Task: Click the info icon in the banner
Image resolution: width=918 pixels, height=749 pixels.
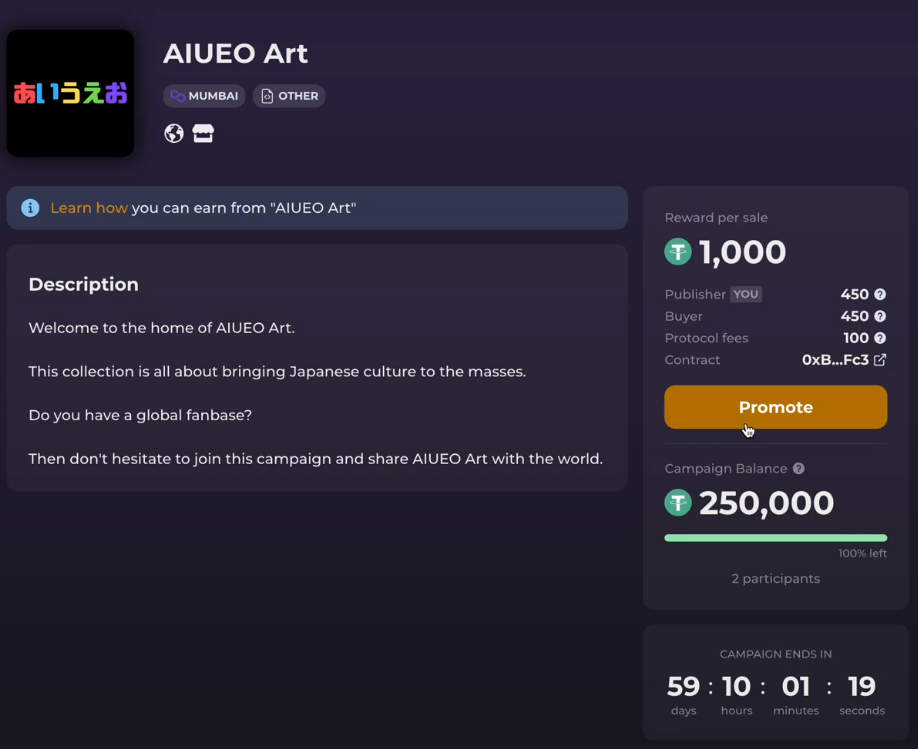Action: click(30, 208)
